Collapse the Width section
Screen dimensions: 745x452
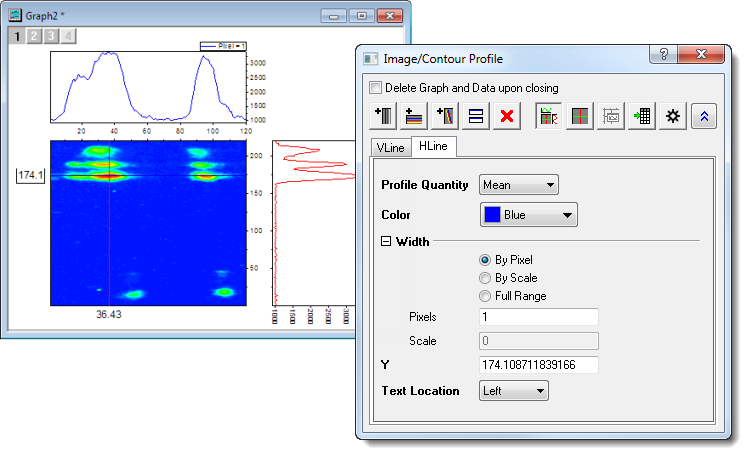pos(387,241)
